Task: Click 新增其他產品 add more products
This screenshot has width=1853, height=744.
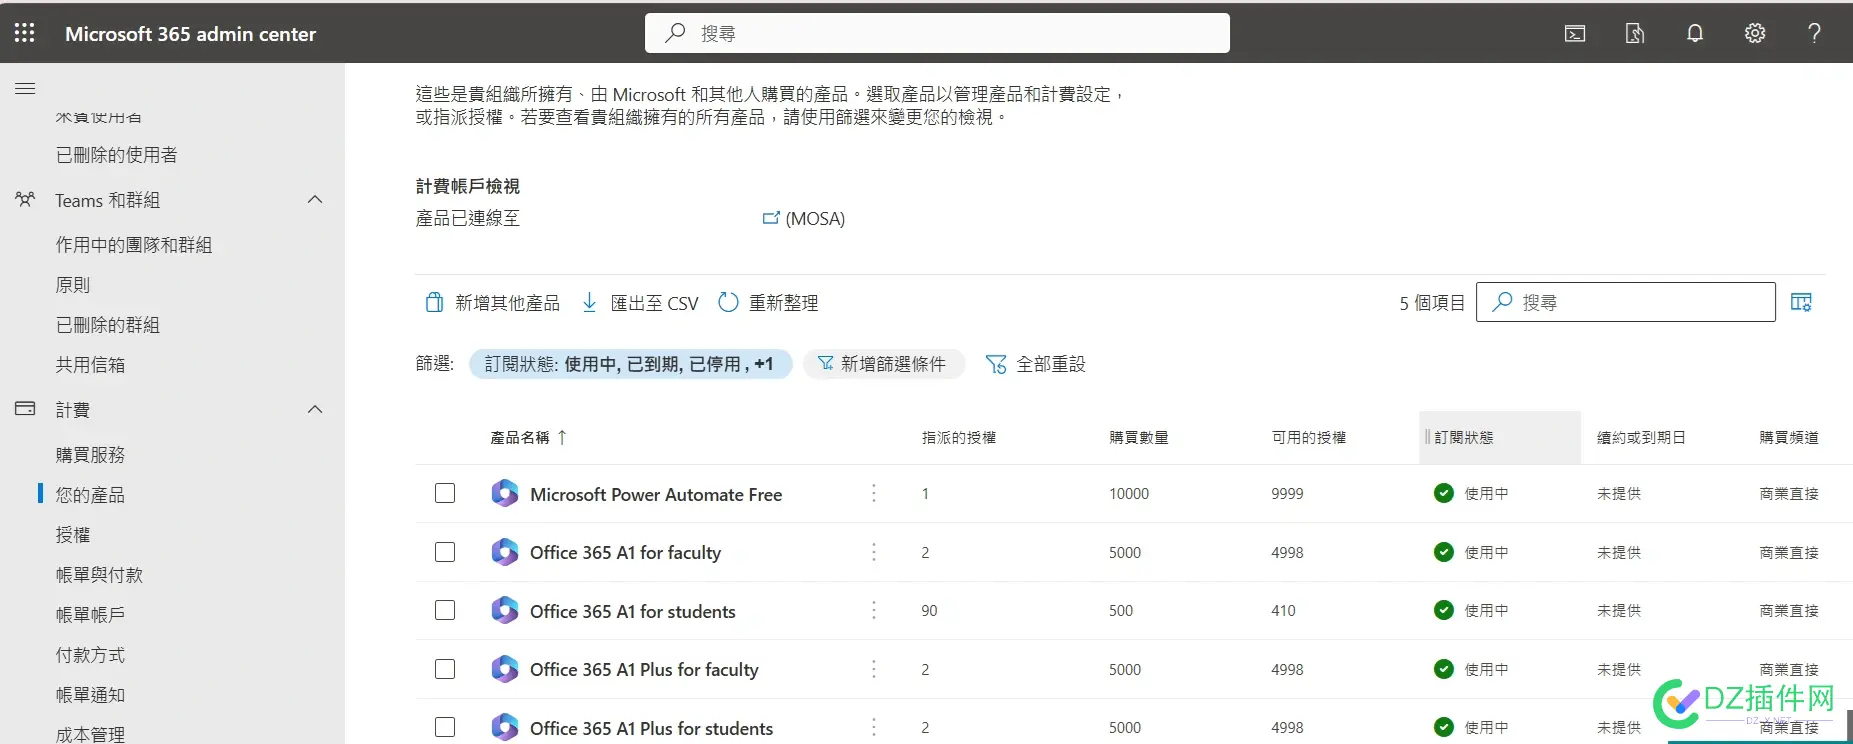Action: pos(492,302)
